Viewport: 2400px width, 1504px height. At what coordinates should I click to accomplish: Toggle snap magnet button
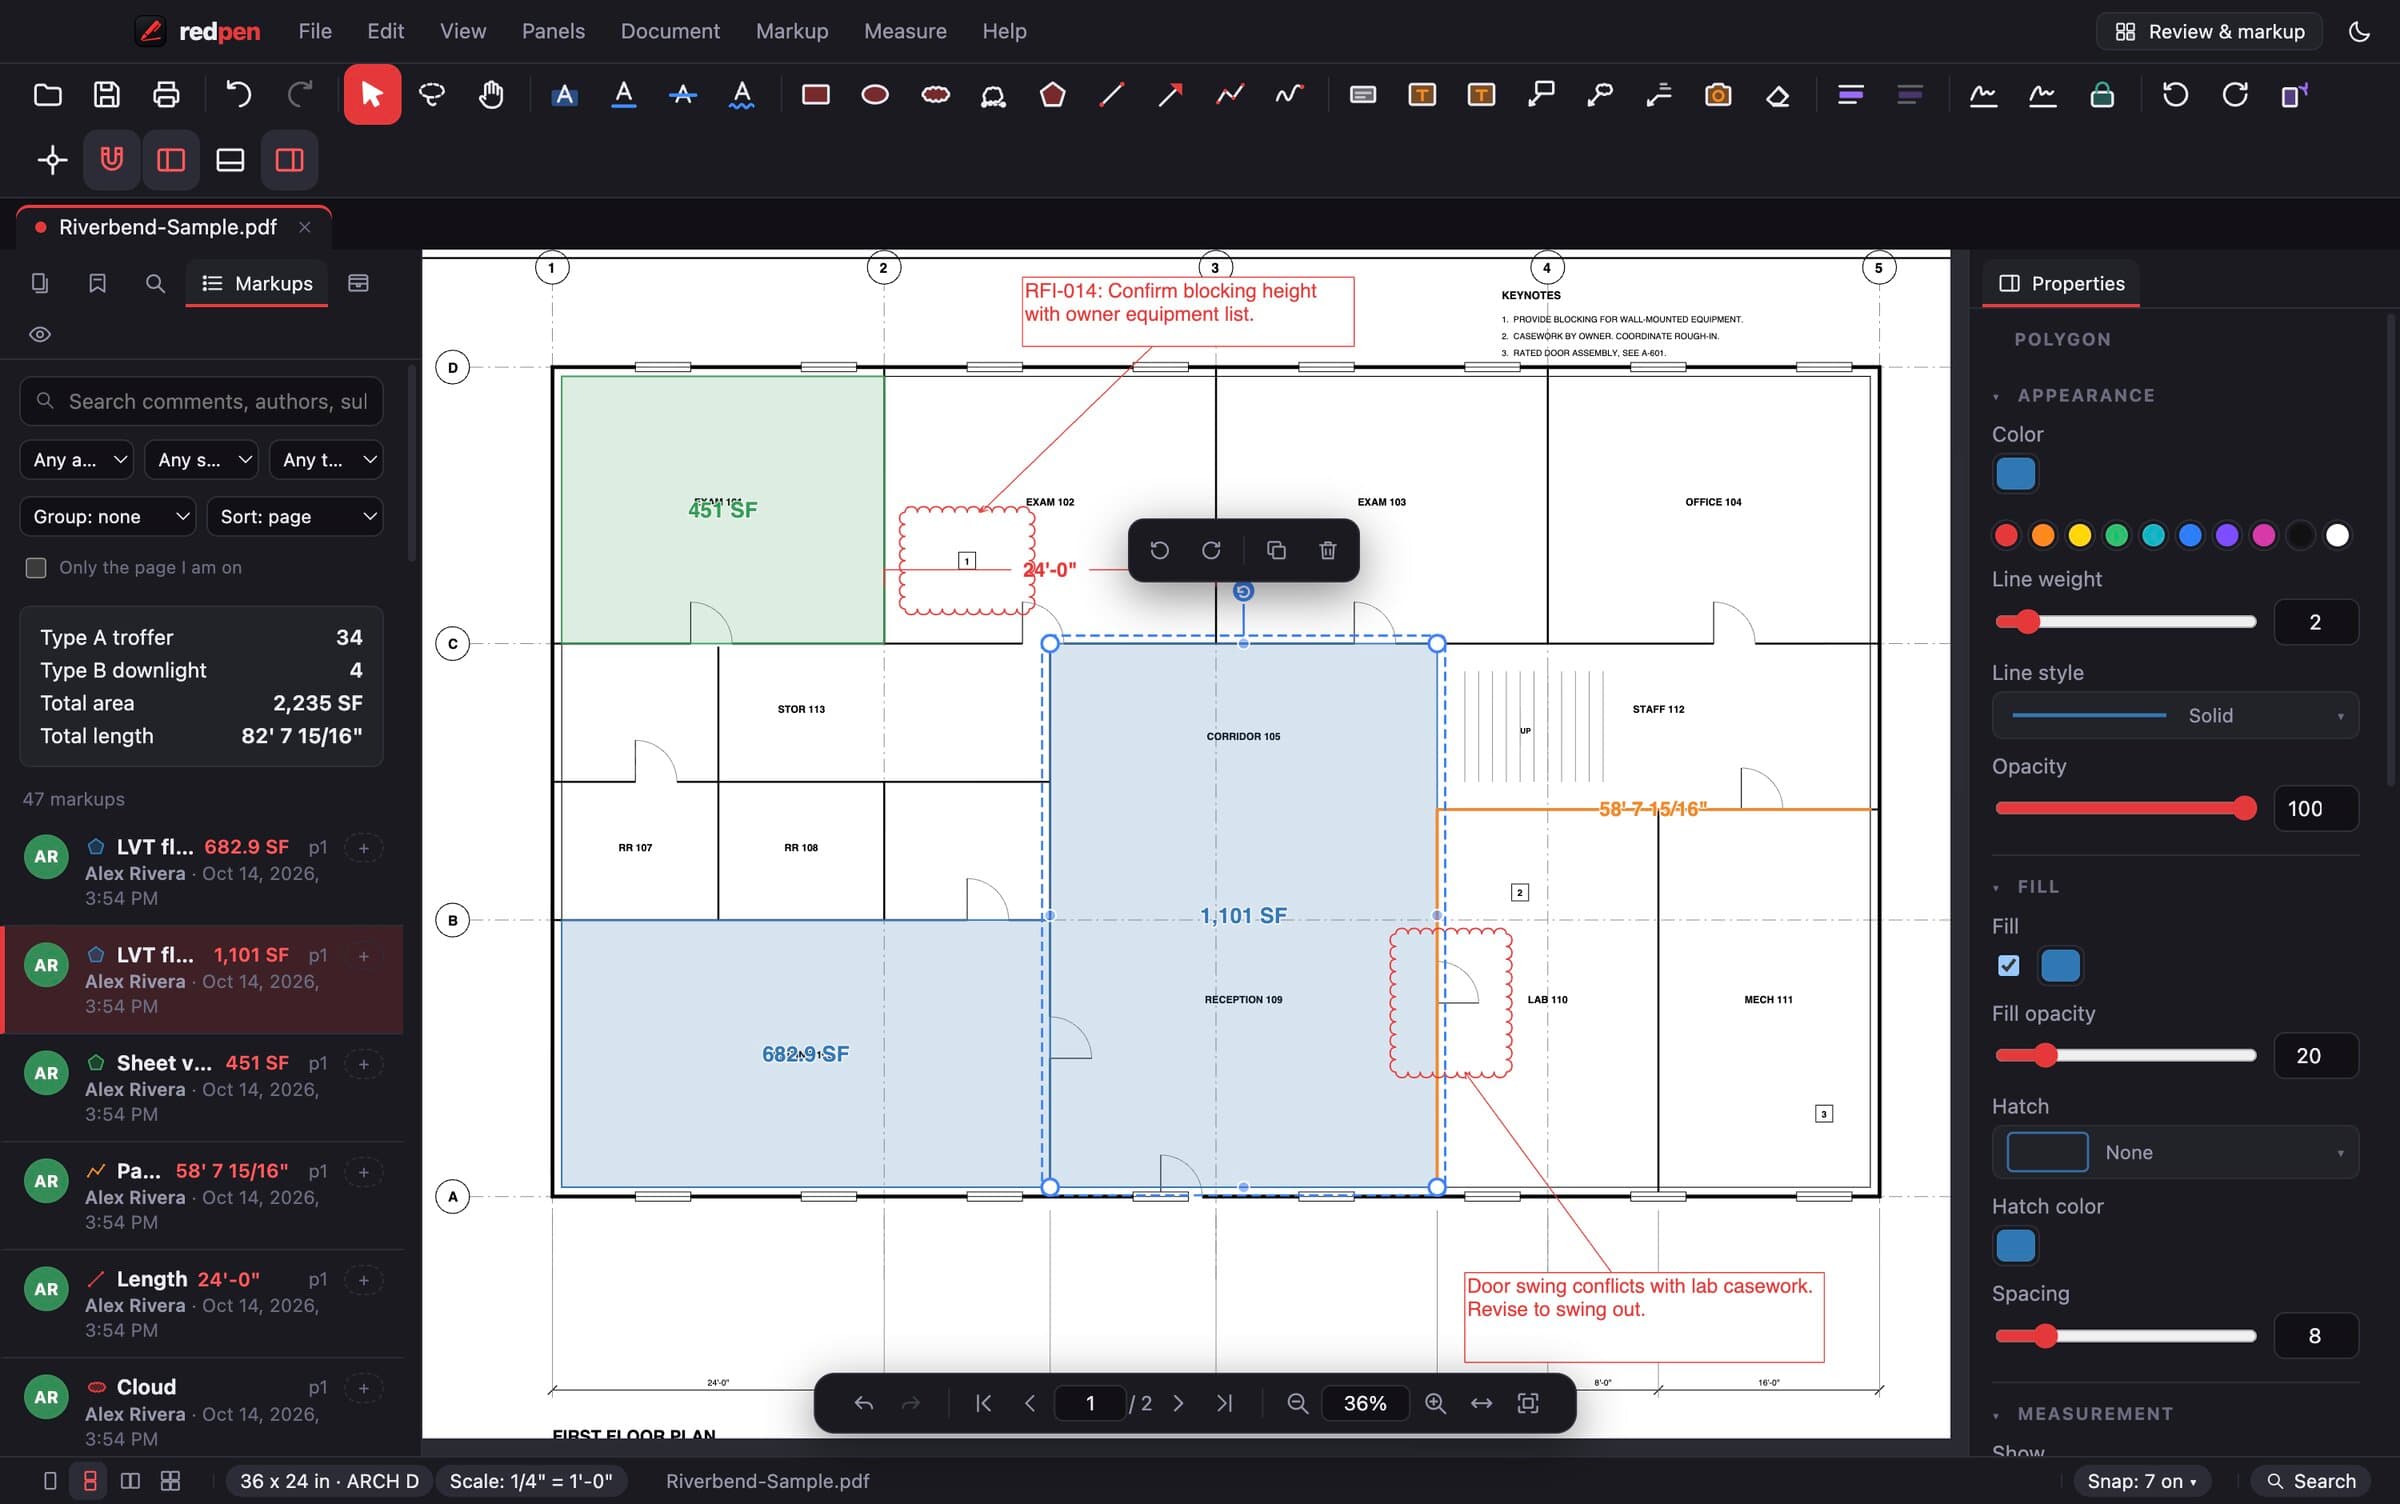click(111, 159)
